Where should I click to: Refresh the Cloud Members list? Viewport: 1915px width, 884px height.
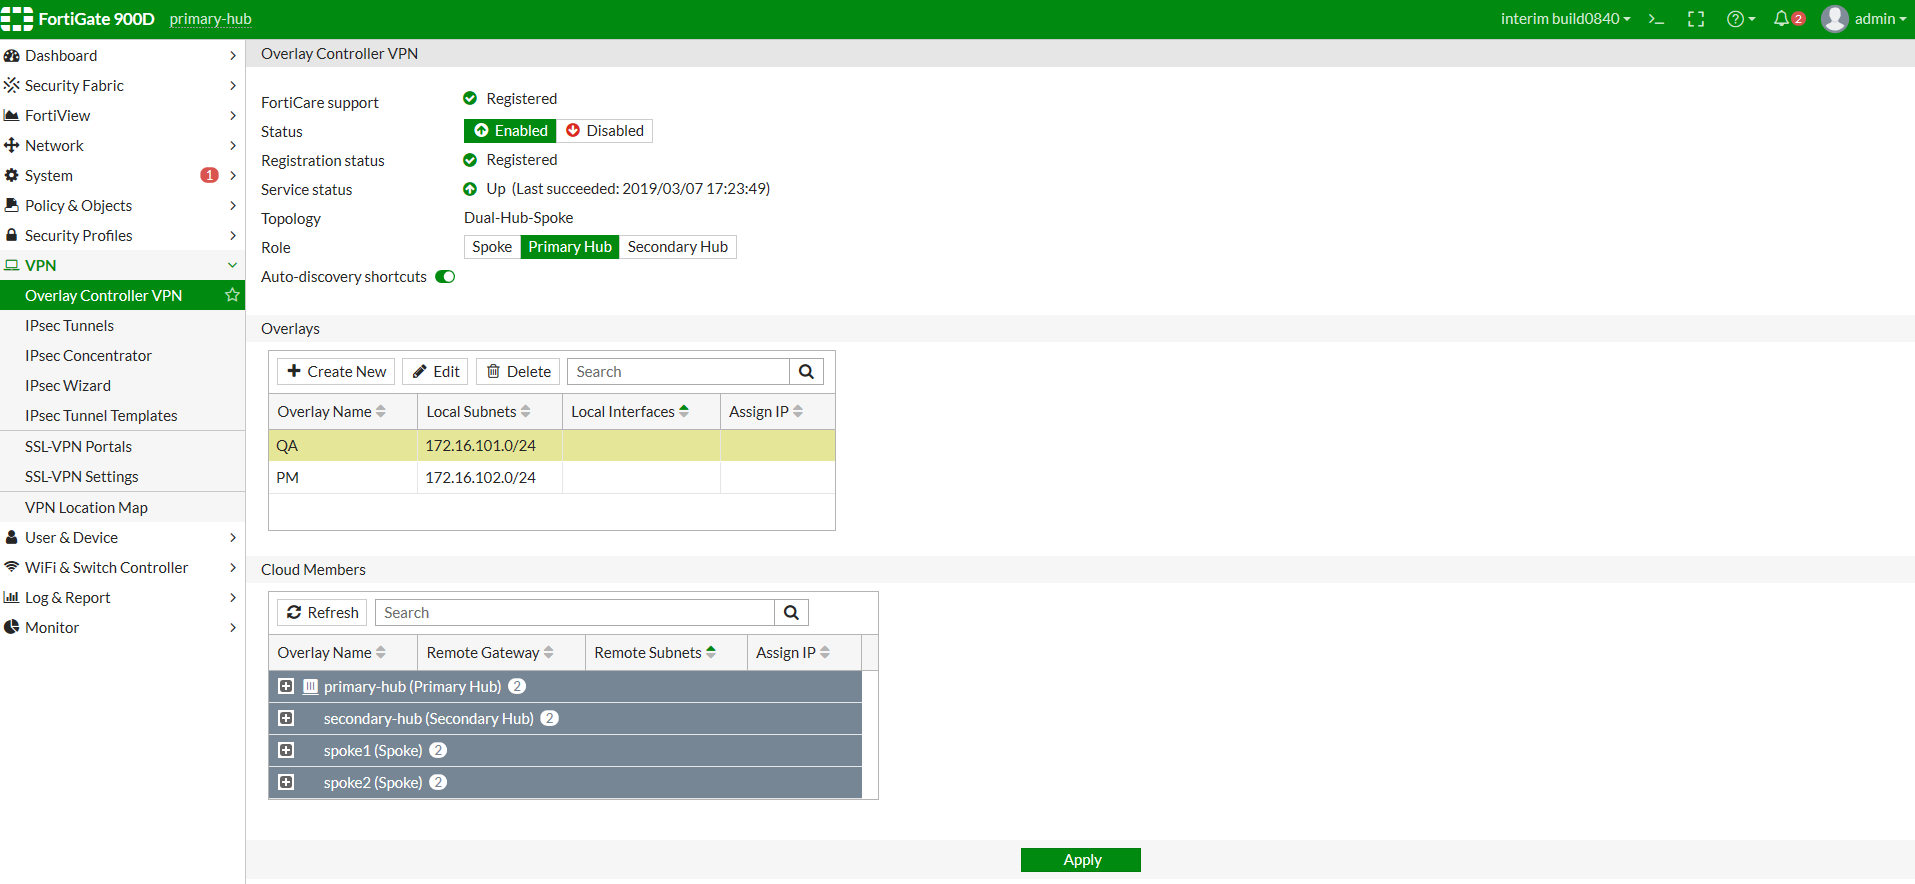tap(322, 613)
